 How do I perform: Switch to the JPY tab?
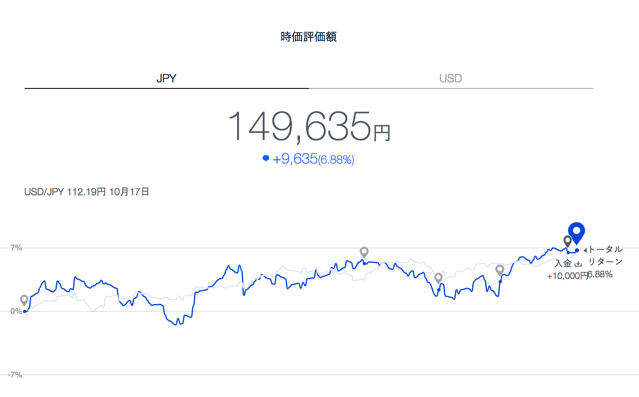[166, 78]
